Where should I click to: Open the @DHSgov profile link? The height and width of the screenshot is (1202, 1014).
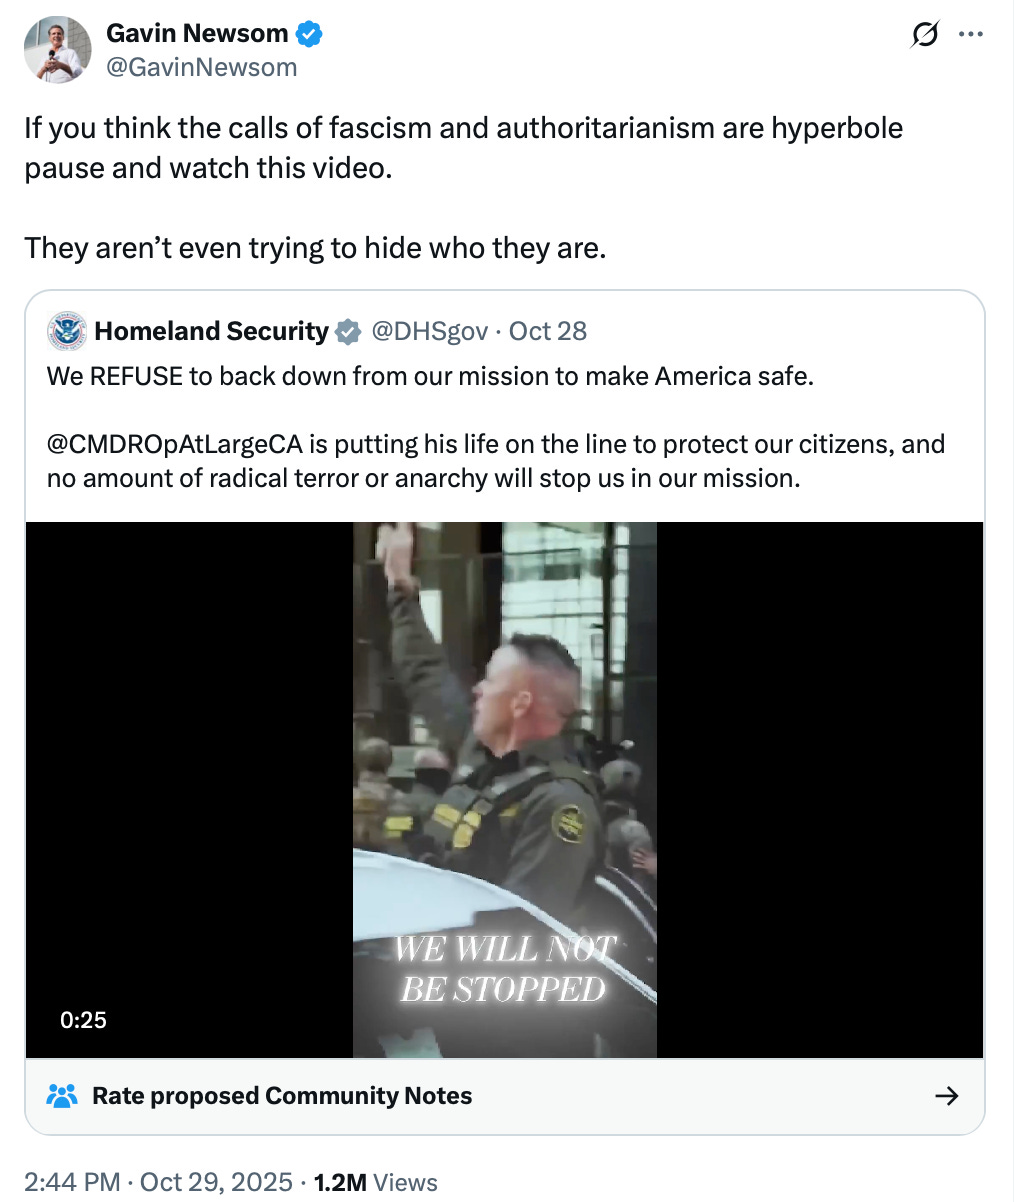pos(430,331)
